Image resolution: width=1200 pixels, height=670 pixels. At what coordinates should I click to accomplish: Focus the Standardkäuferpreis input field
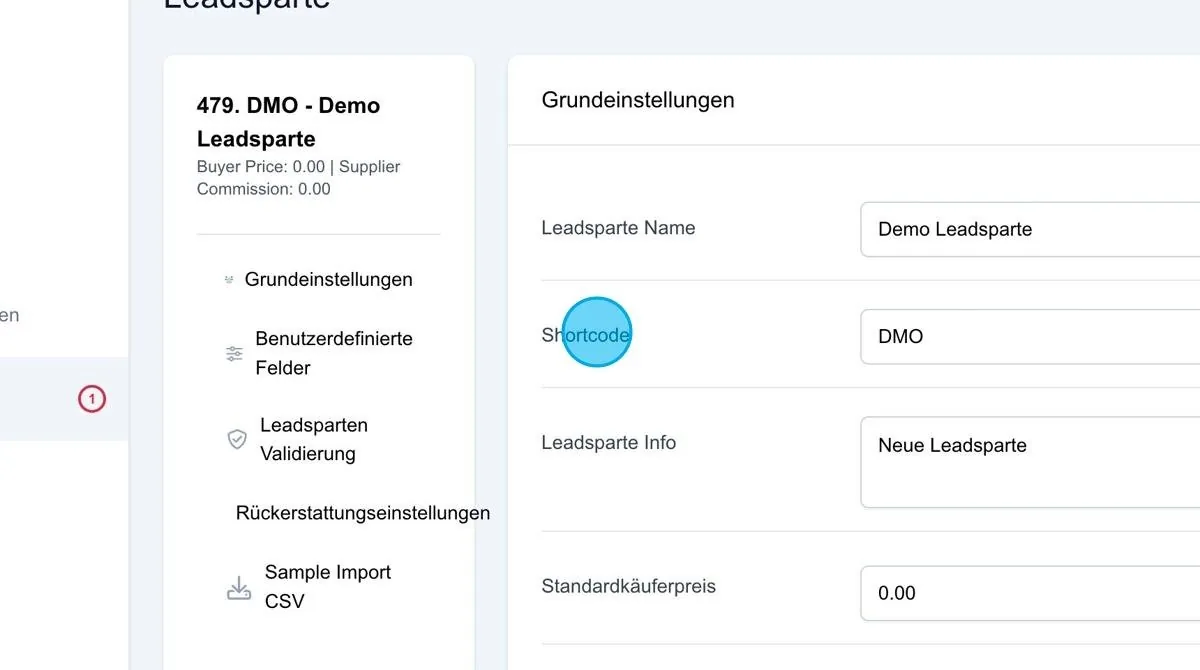[1030, 593]
